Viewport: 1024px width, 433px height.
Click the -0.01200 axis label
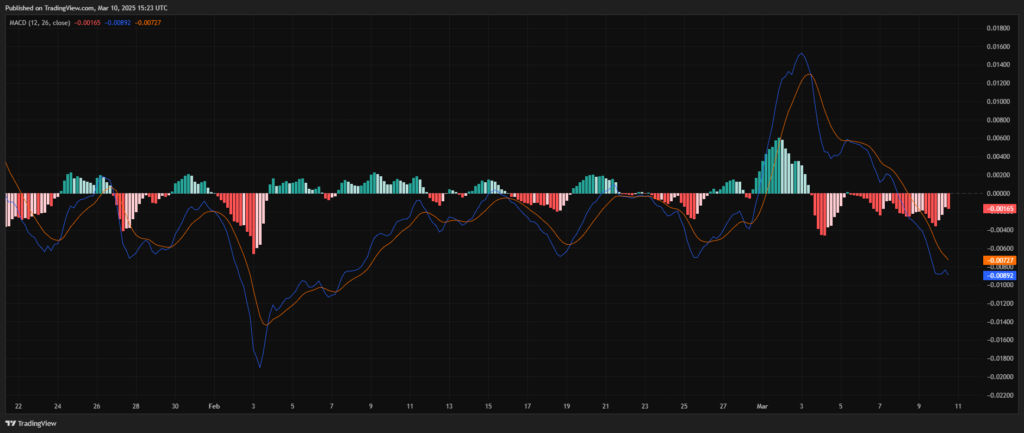999,303
